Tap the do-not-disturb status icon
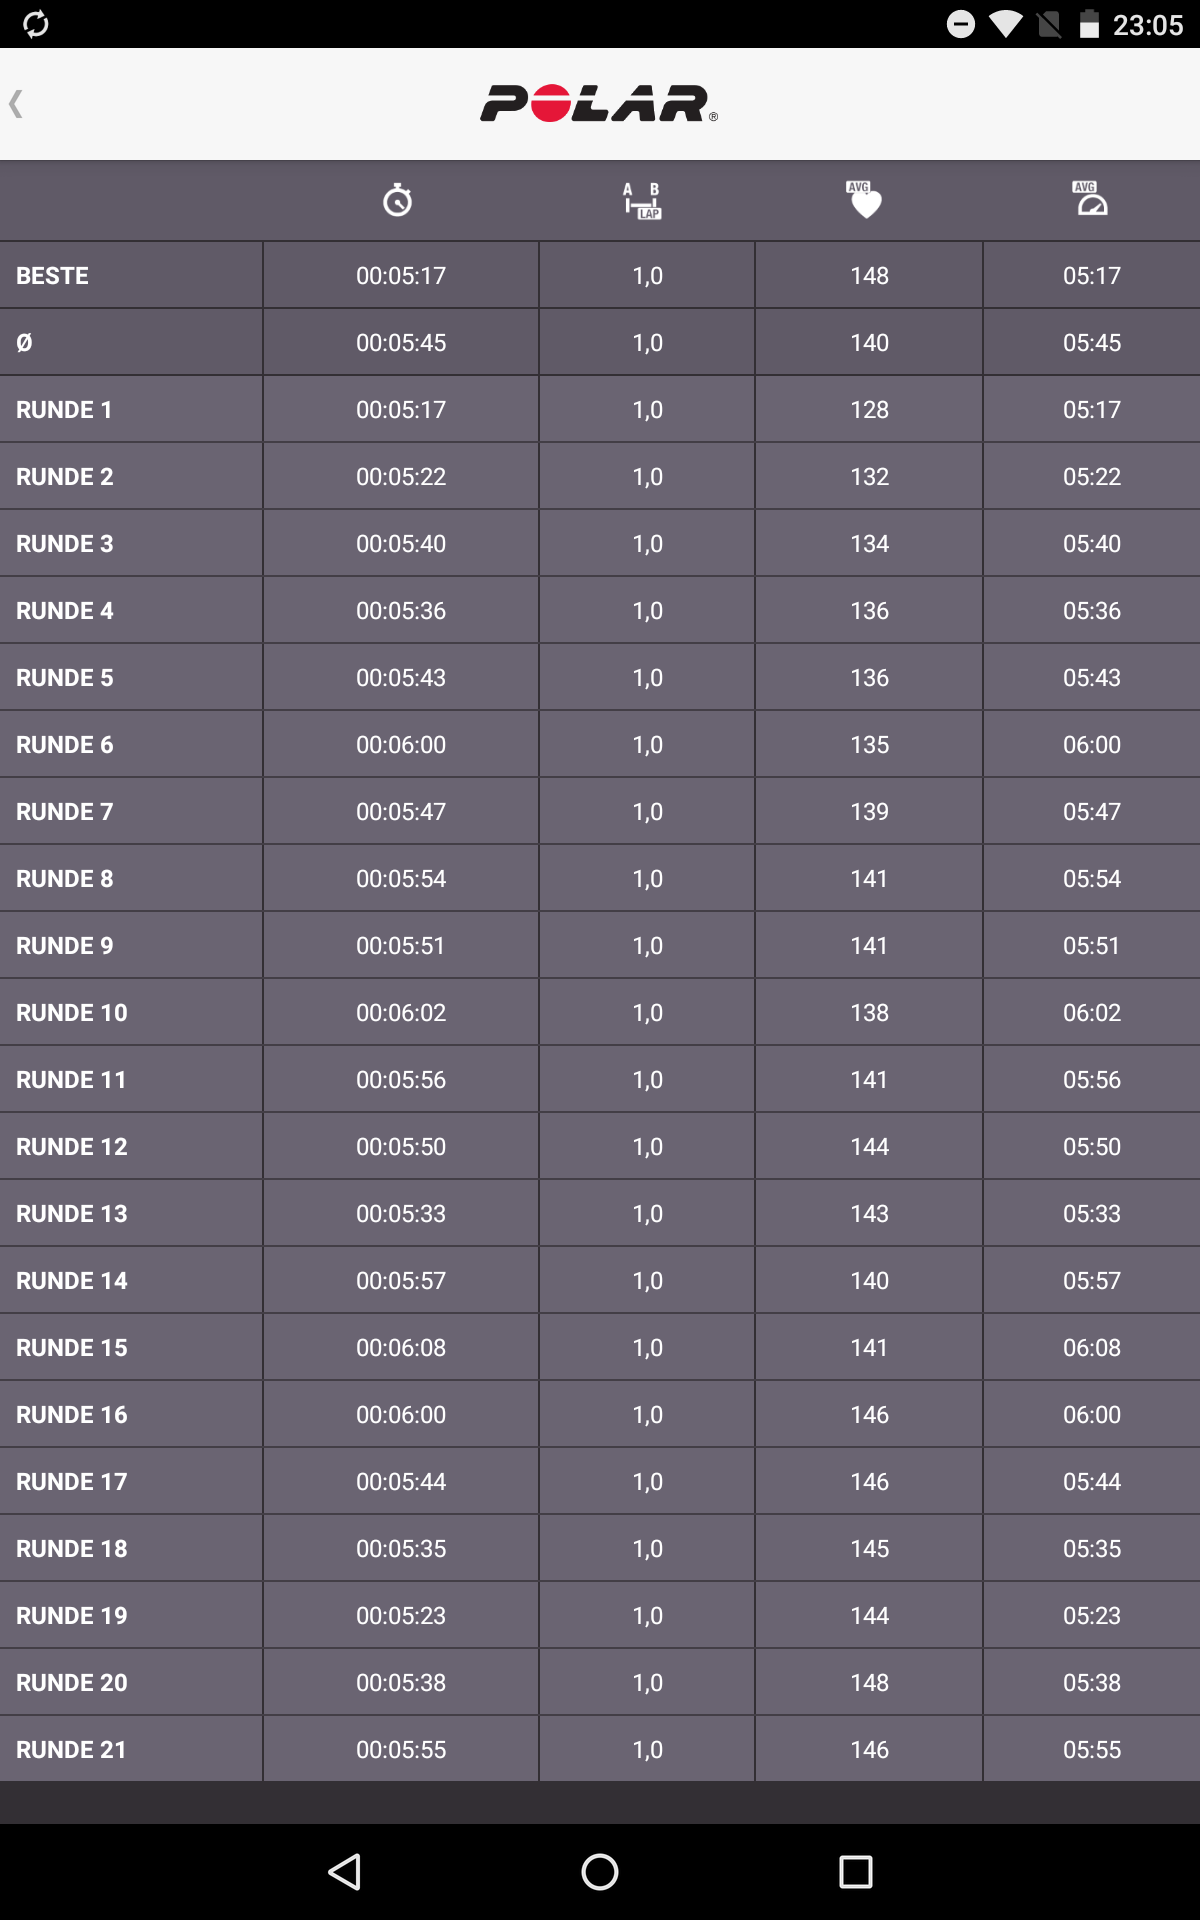 coord(960,24)
